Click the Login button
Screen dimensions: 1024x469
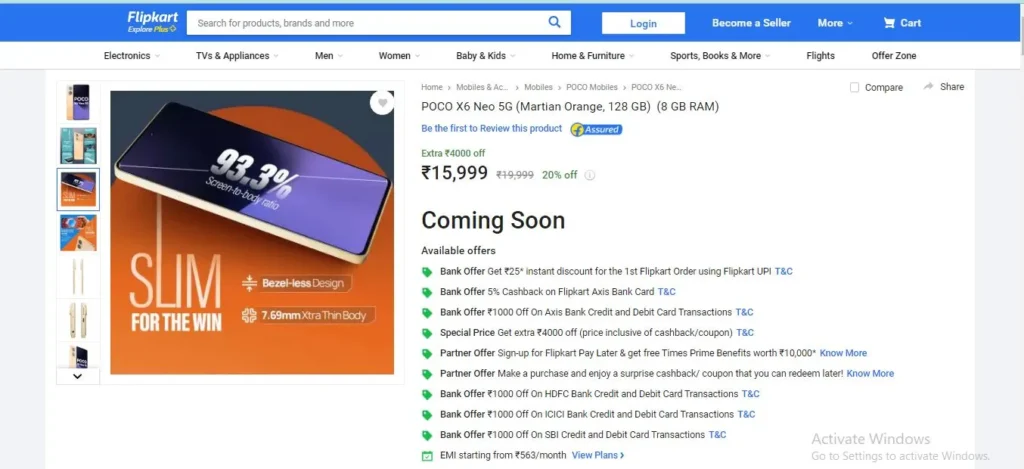pos(643,23)
